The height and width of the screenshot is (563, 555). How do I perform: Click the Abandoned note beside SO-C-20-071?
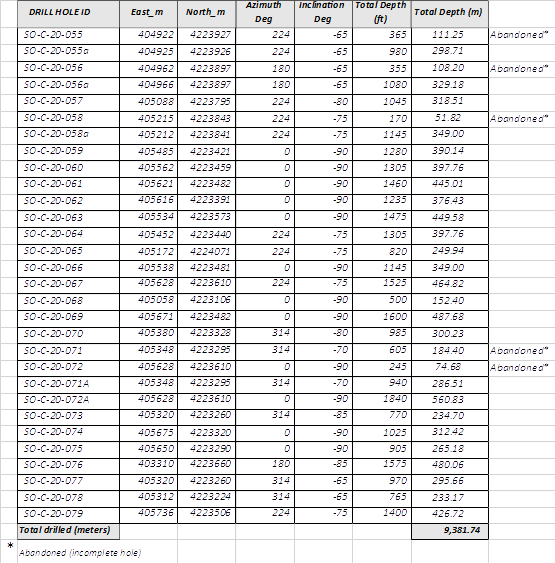(x=519, y=351)
